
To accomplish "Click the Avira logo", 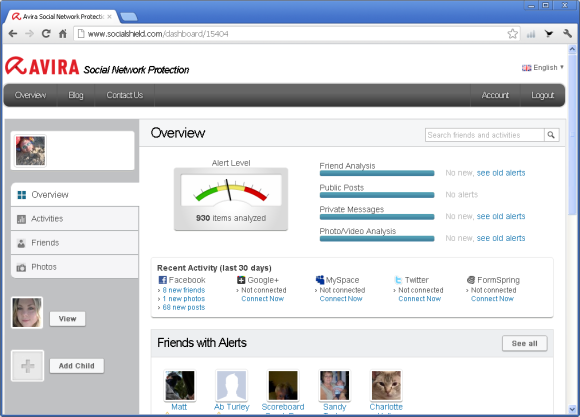I will [x=42, y=67].
